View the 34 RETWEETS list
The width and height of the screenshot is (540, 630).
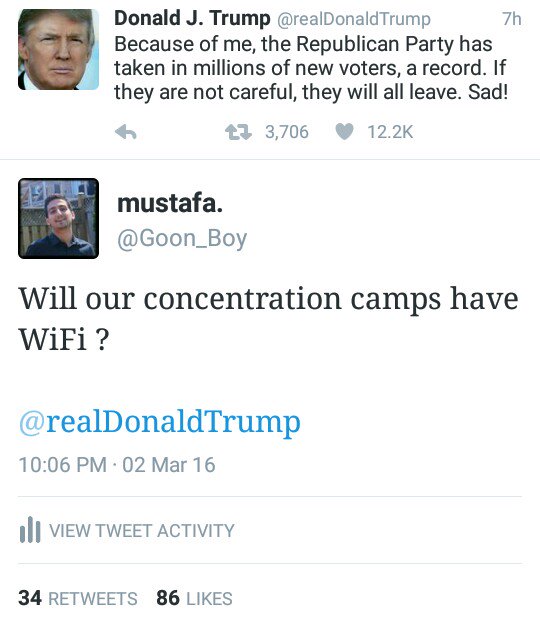coord(78,598)
